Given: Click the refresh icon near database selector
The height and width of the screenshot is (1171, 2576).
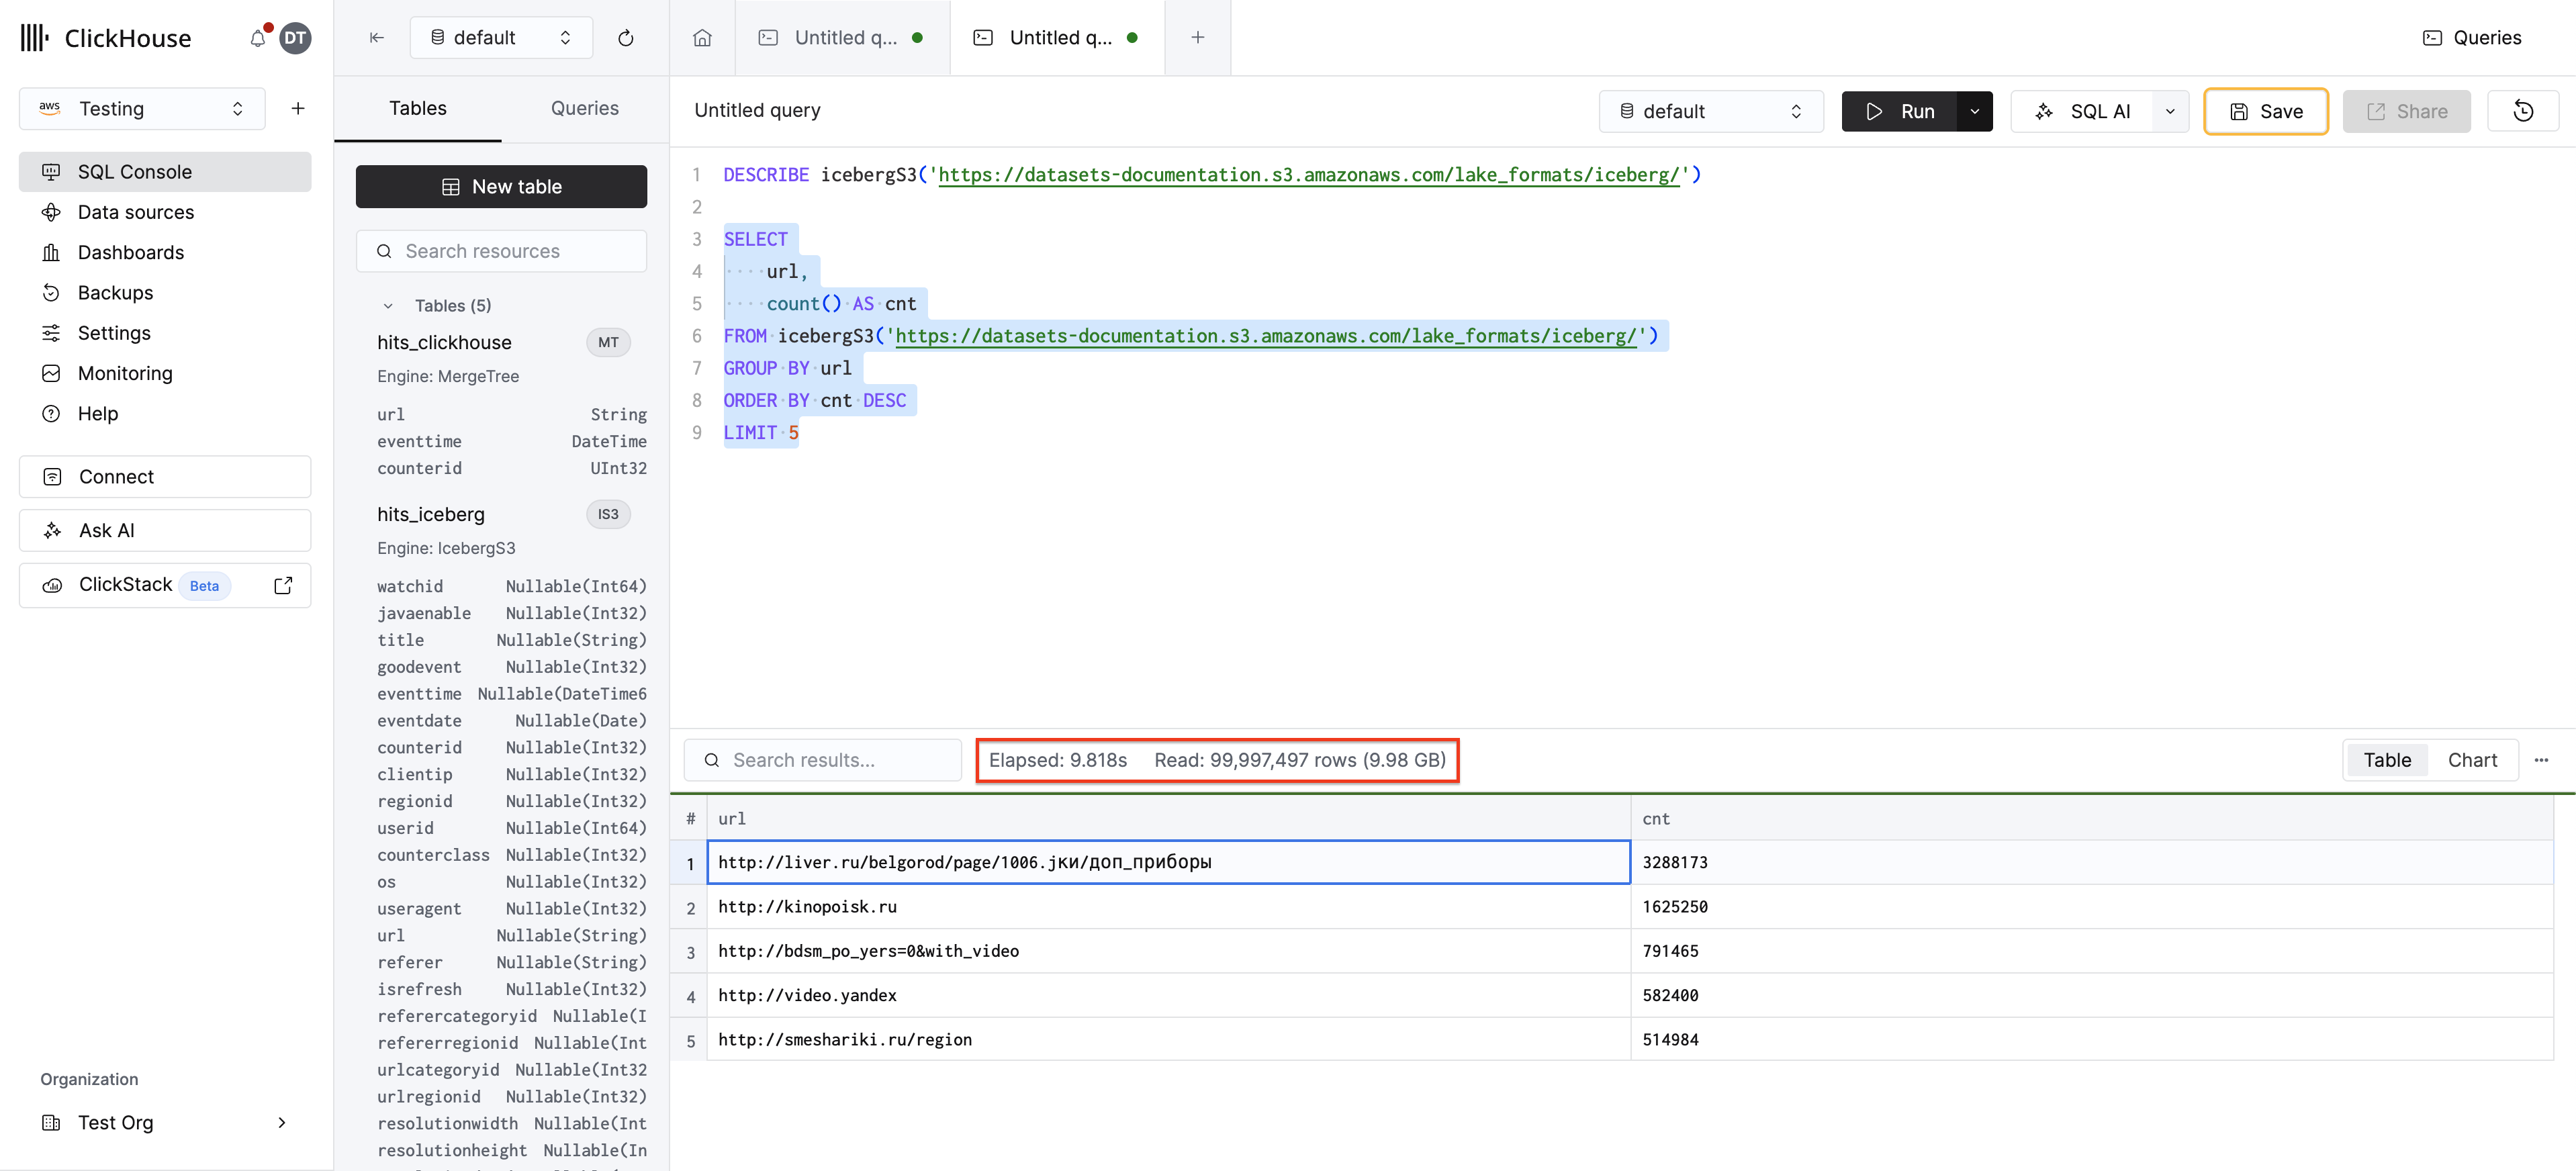Looking at the screenshot, I should coord(626,38).
